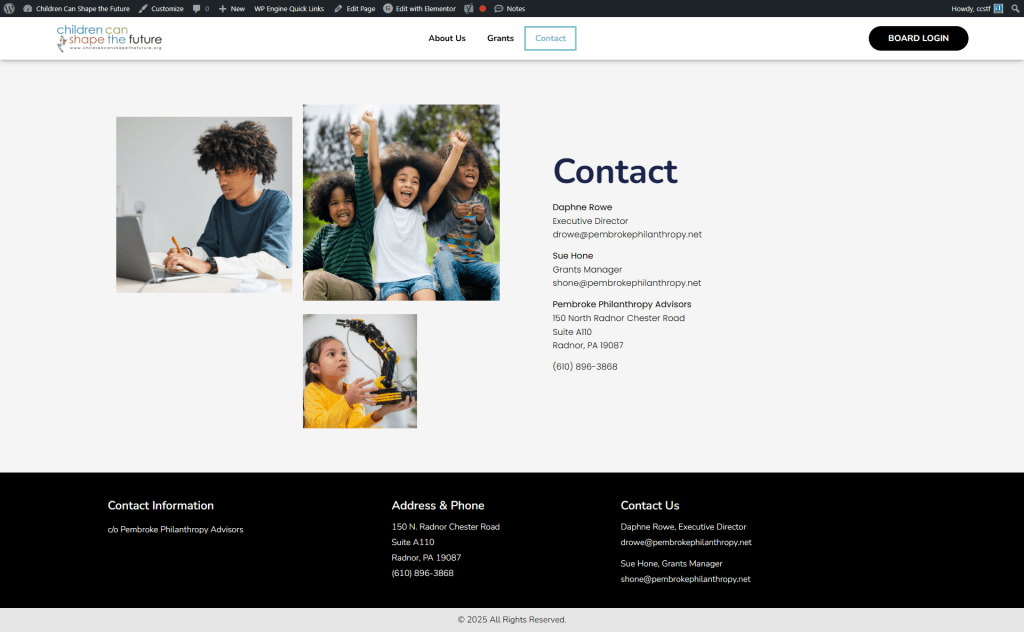
Task: Select the Contact nav tab
Action: pyautogui.click(x=551, y=38)
